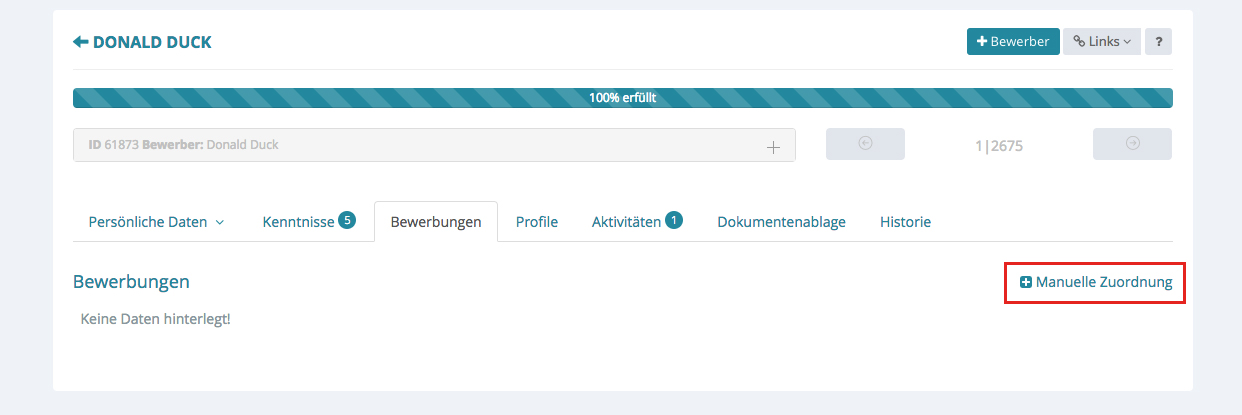The height and width of the screenshot is (415, 1242).
Task: Add a new applicant with Bewerber button
Action: click(1012, 42)
